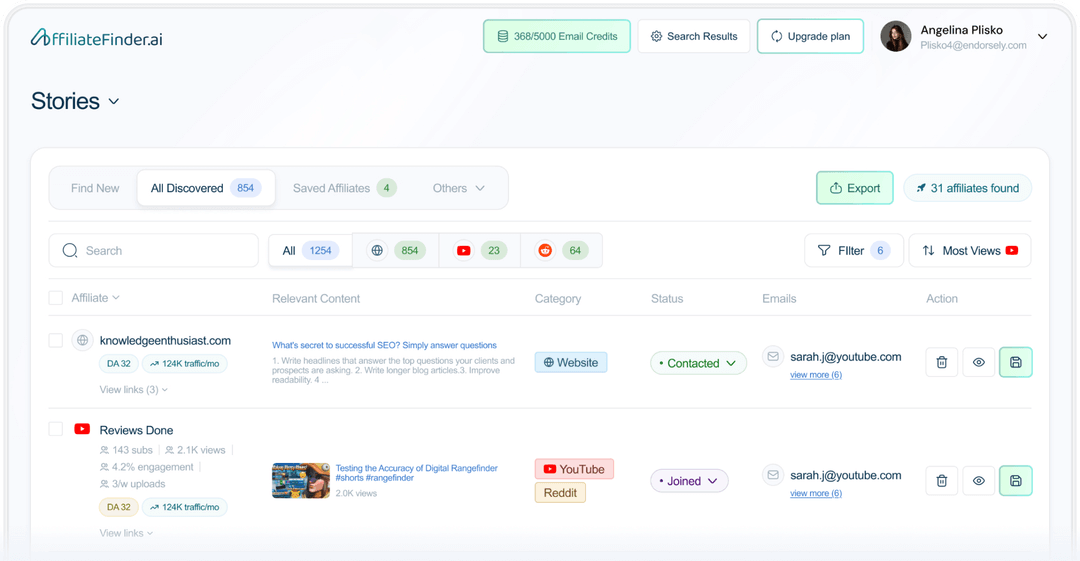Filter results by website globe tab
This screenshot has height=561, width=1080.
[396, 251]
